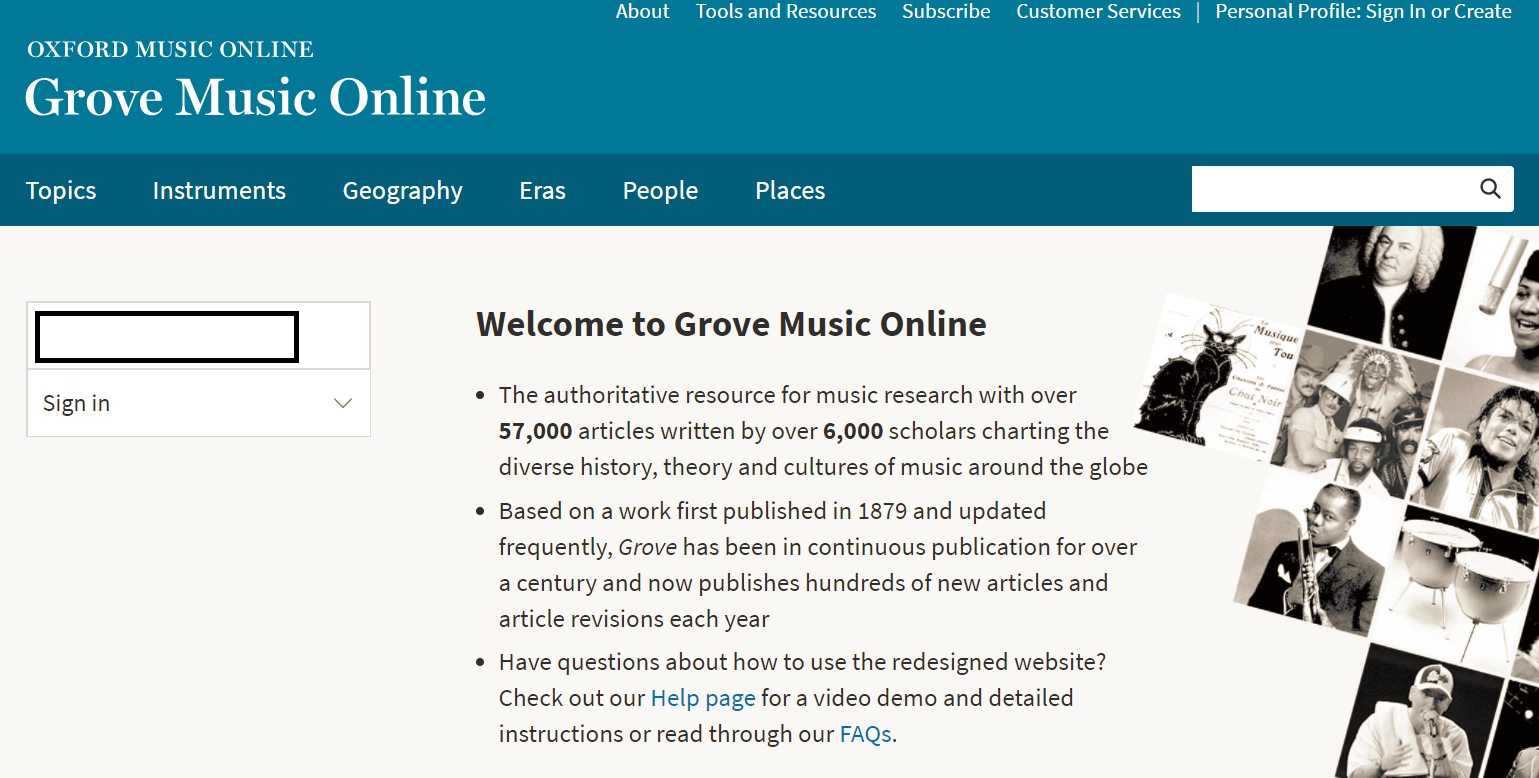1539x778 pixels.
Task: Click the Welcome to Grove Music Online heading
Action: coord(731,323)
